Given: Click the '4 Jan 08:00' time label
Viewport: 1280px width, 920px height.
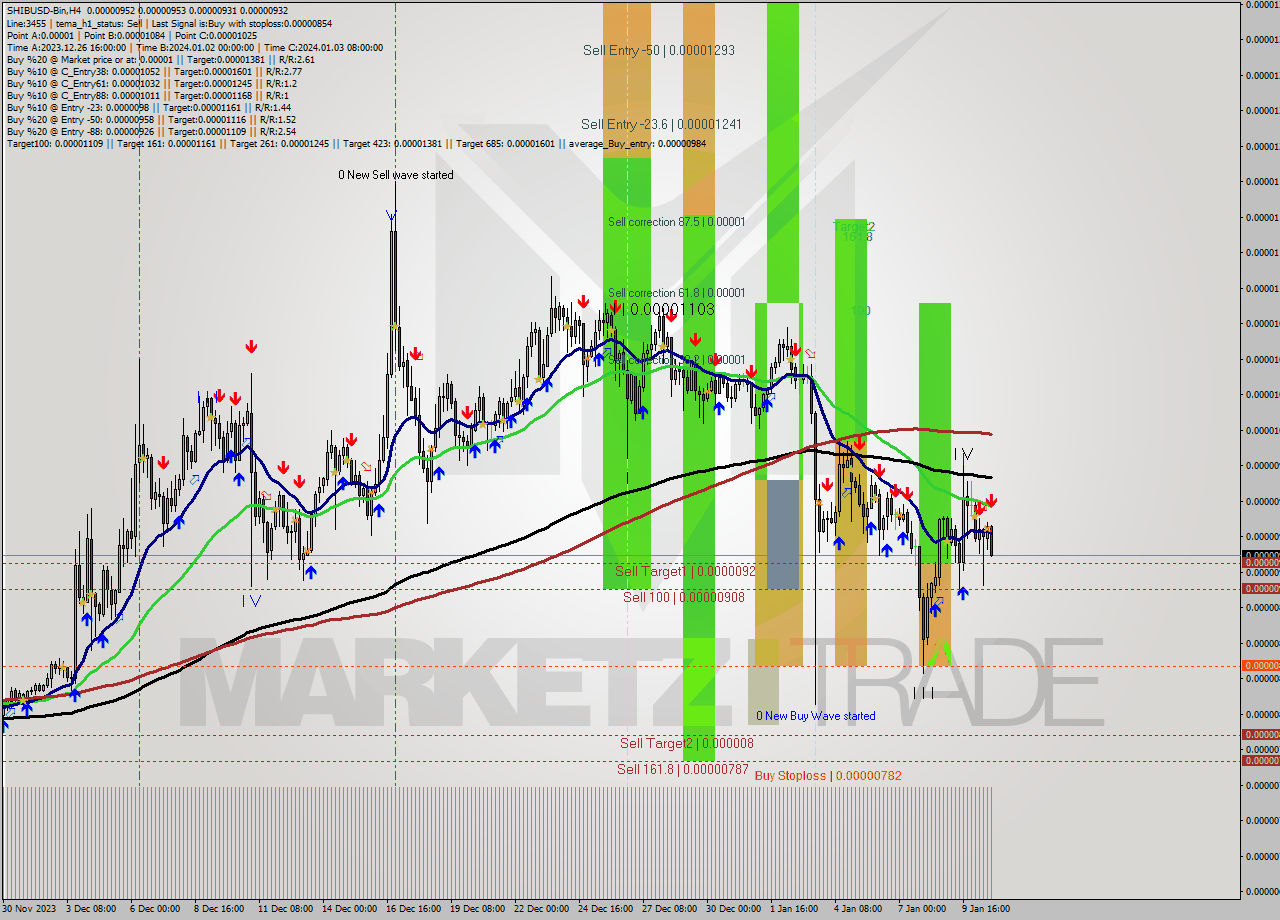Looking at the screenshot, I should [858, 909].
